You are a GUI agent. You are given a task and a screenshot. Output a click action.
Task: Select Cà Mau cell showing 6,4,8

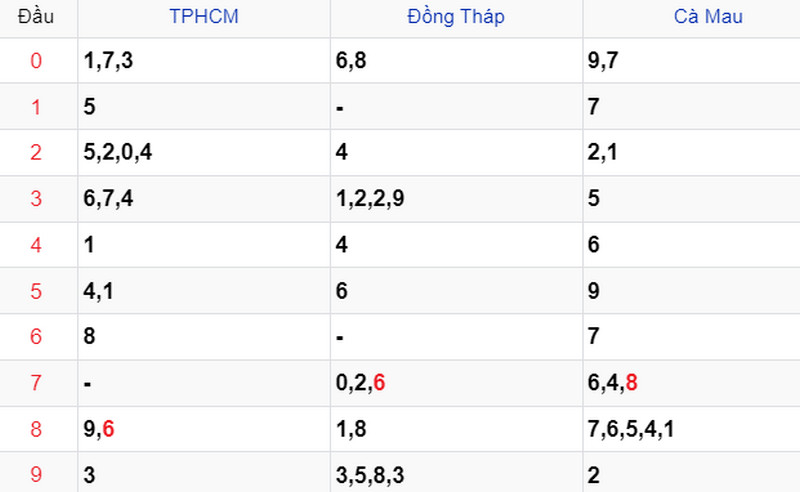(x=692, y=383)
